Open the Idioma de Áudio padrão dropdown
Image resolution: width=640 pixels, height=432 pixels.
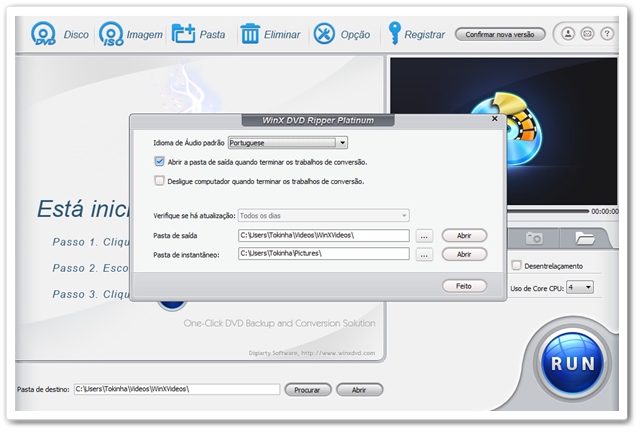288,143
